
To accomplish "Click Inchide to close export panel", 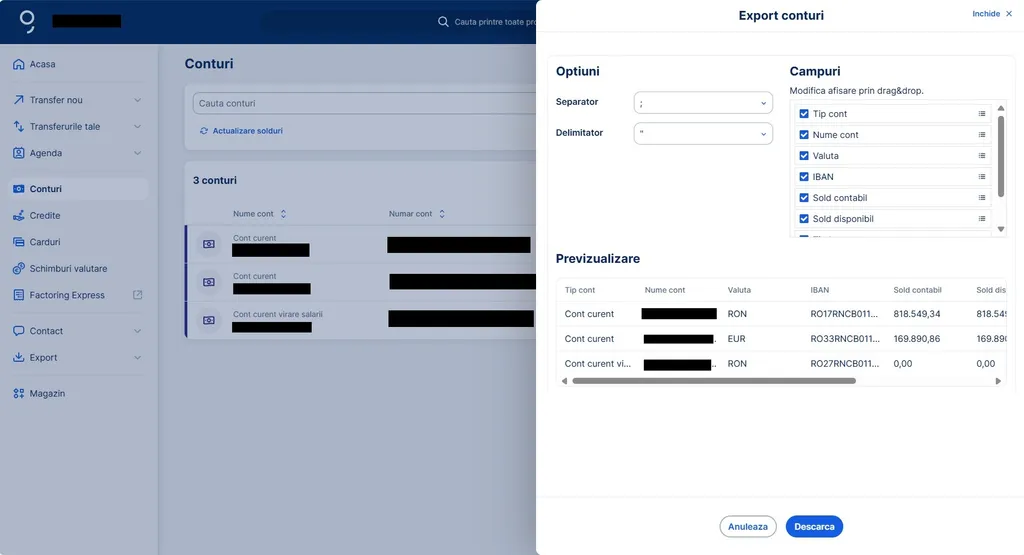I will click(x=992, y=14).
